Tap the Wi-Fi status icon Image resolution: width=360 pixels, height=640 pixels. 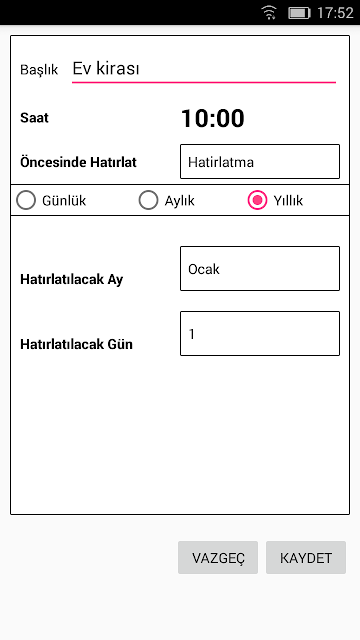click(269, 13)
